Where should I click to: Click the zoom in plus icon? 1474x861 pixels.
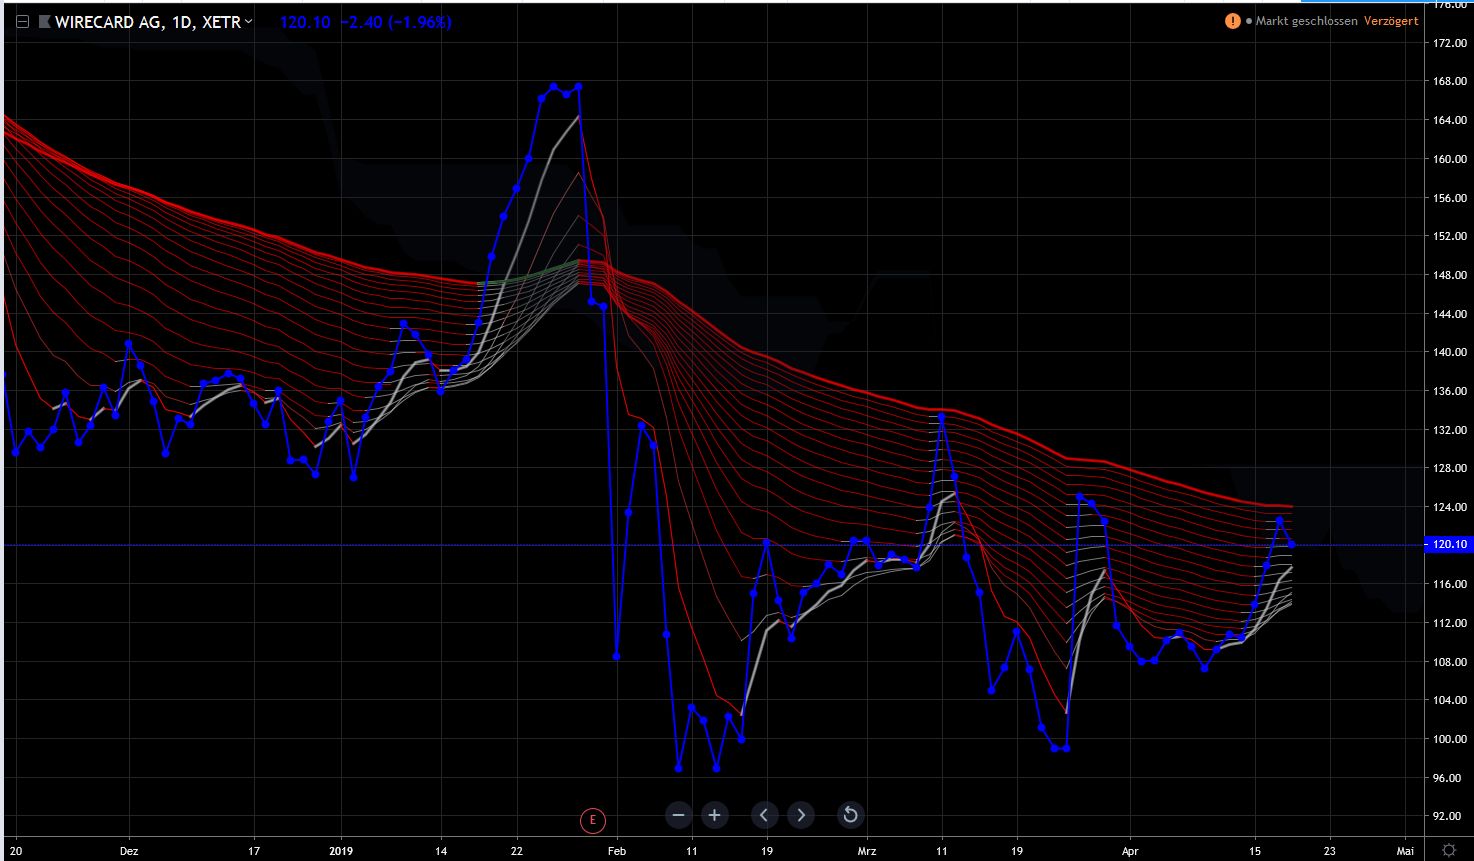tap(714, 815)
